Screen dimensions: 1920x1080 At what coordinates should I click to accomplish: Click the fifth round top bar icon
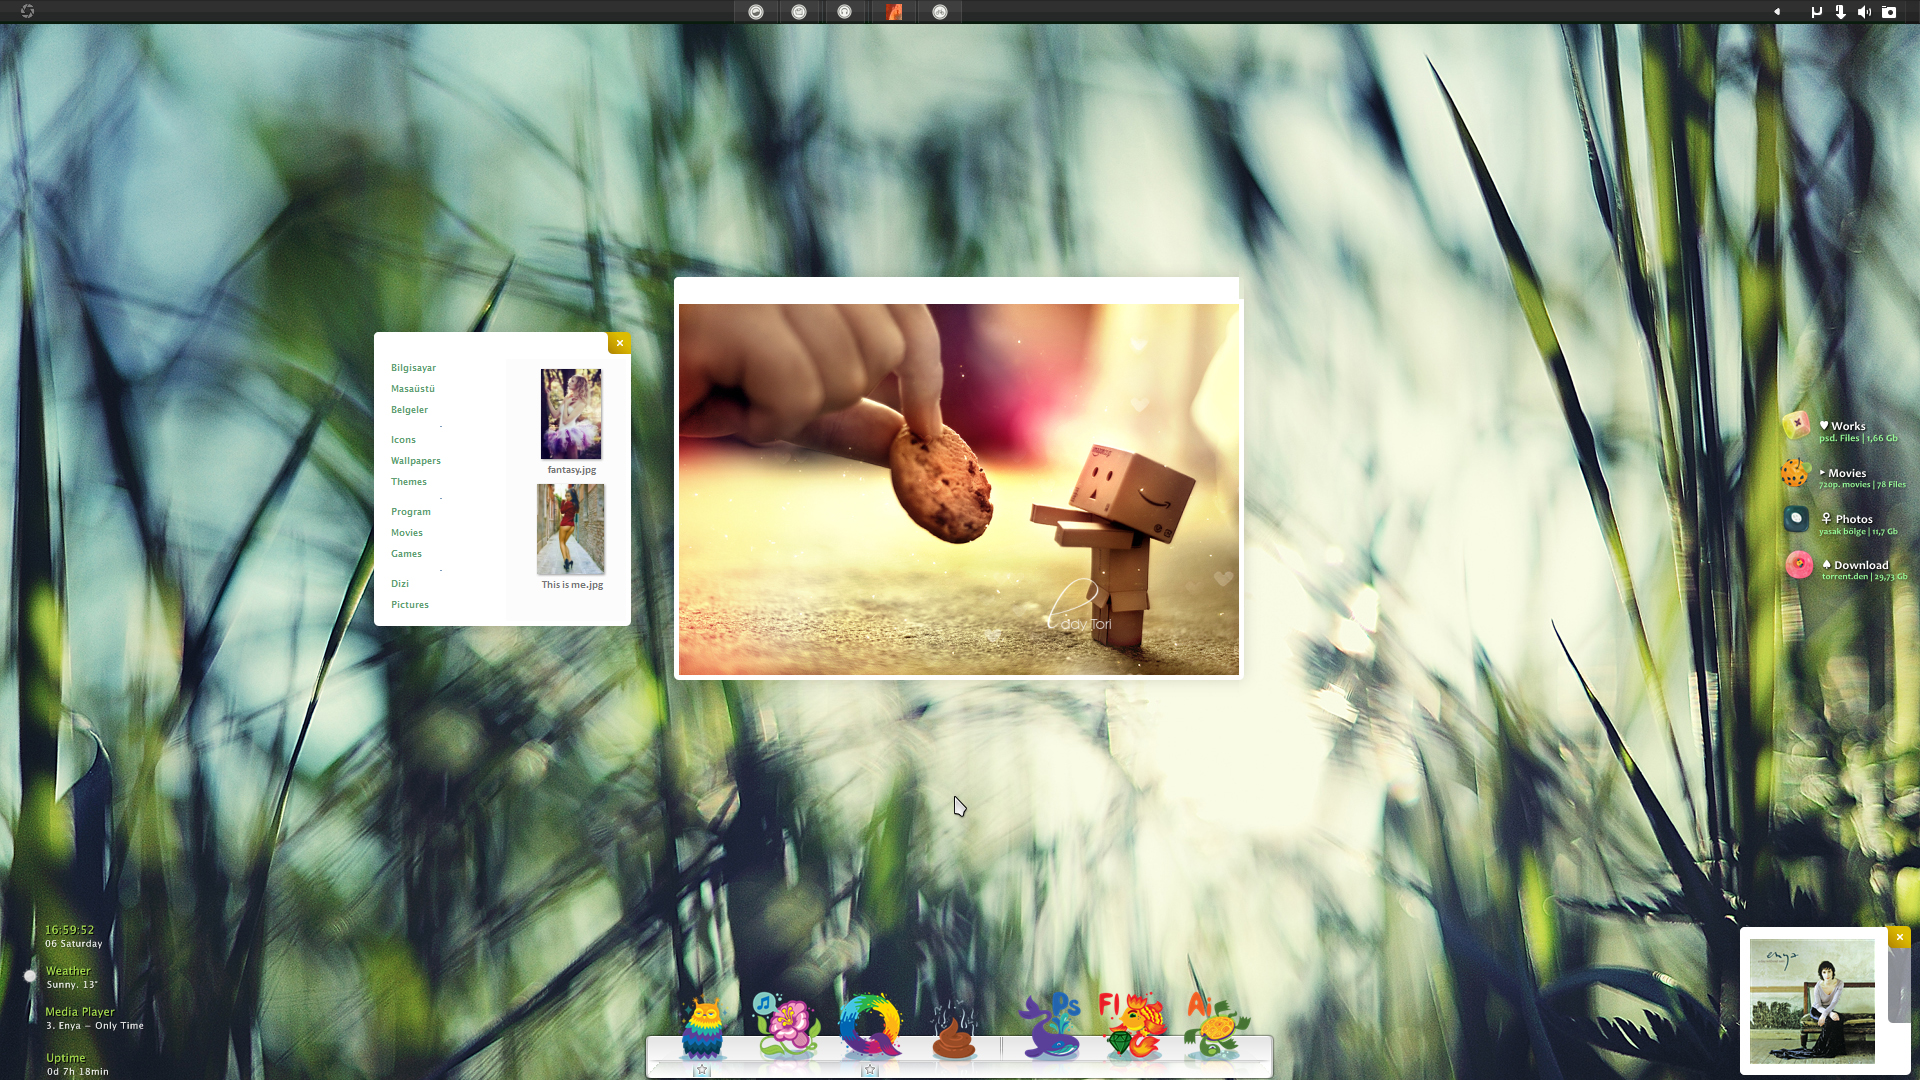pos(940,12)
